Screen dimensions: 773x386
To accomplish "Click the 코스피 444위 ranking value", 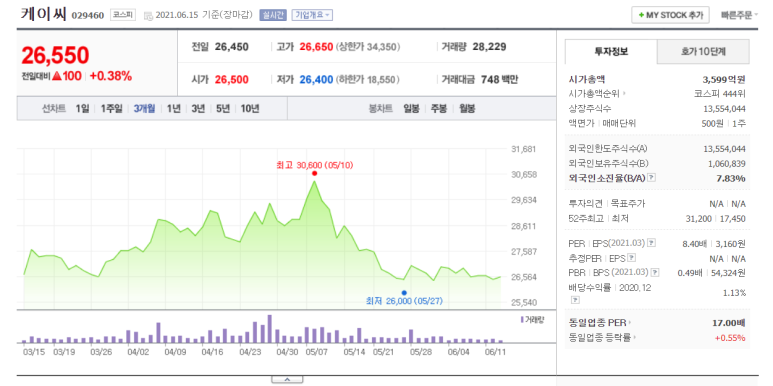I will (x=720, y=94).
